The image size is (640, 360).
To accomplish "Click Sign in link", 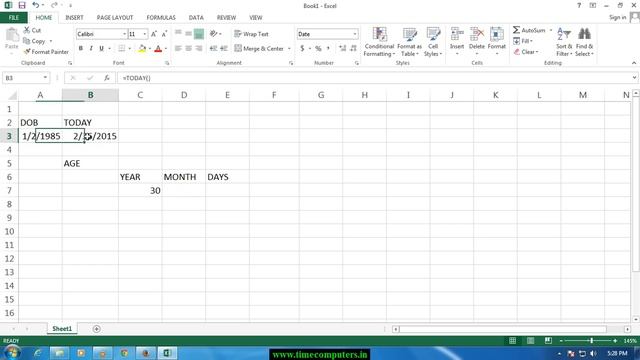I will click(618, 17).
